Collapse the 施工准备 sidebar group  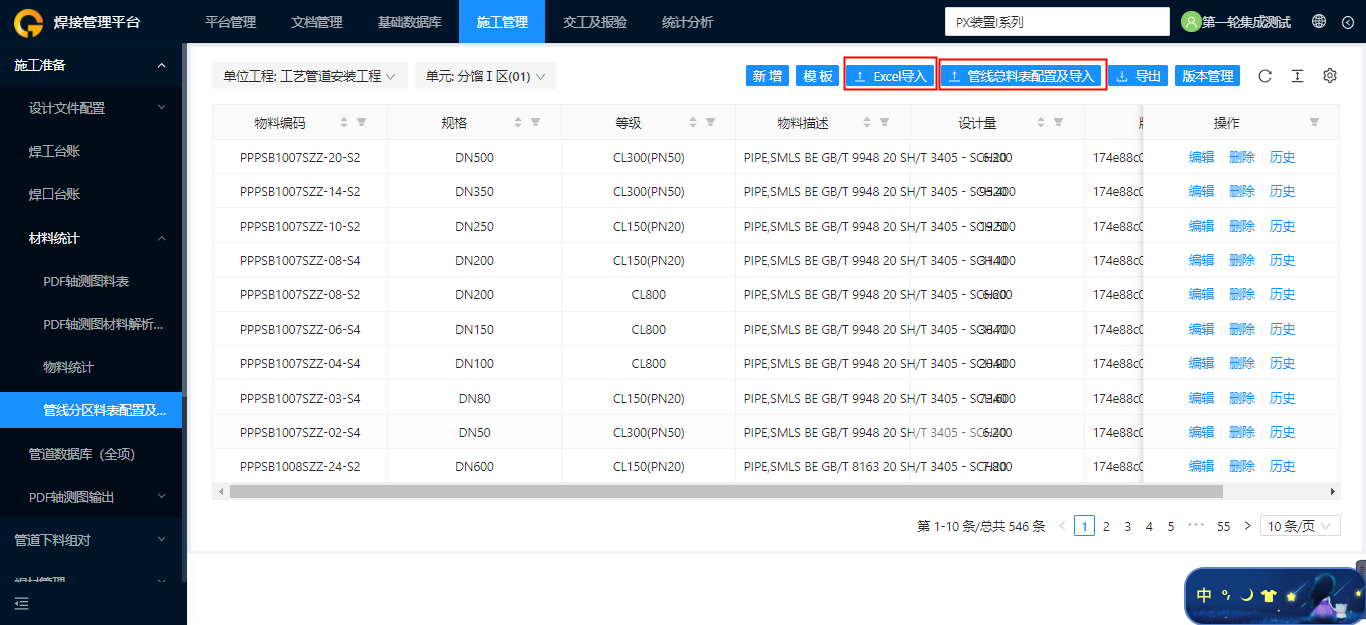91,65
